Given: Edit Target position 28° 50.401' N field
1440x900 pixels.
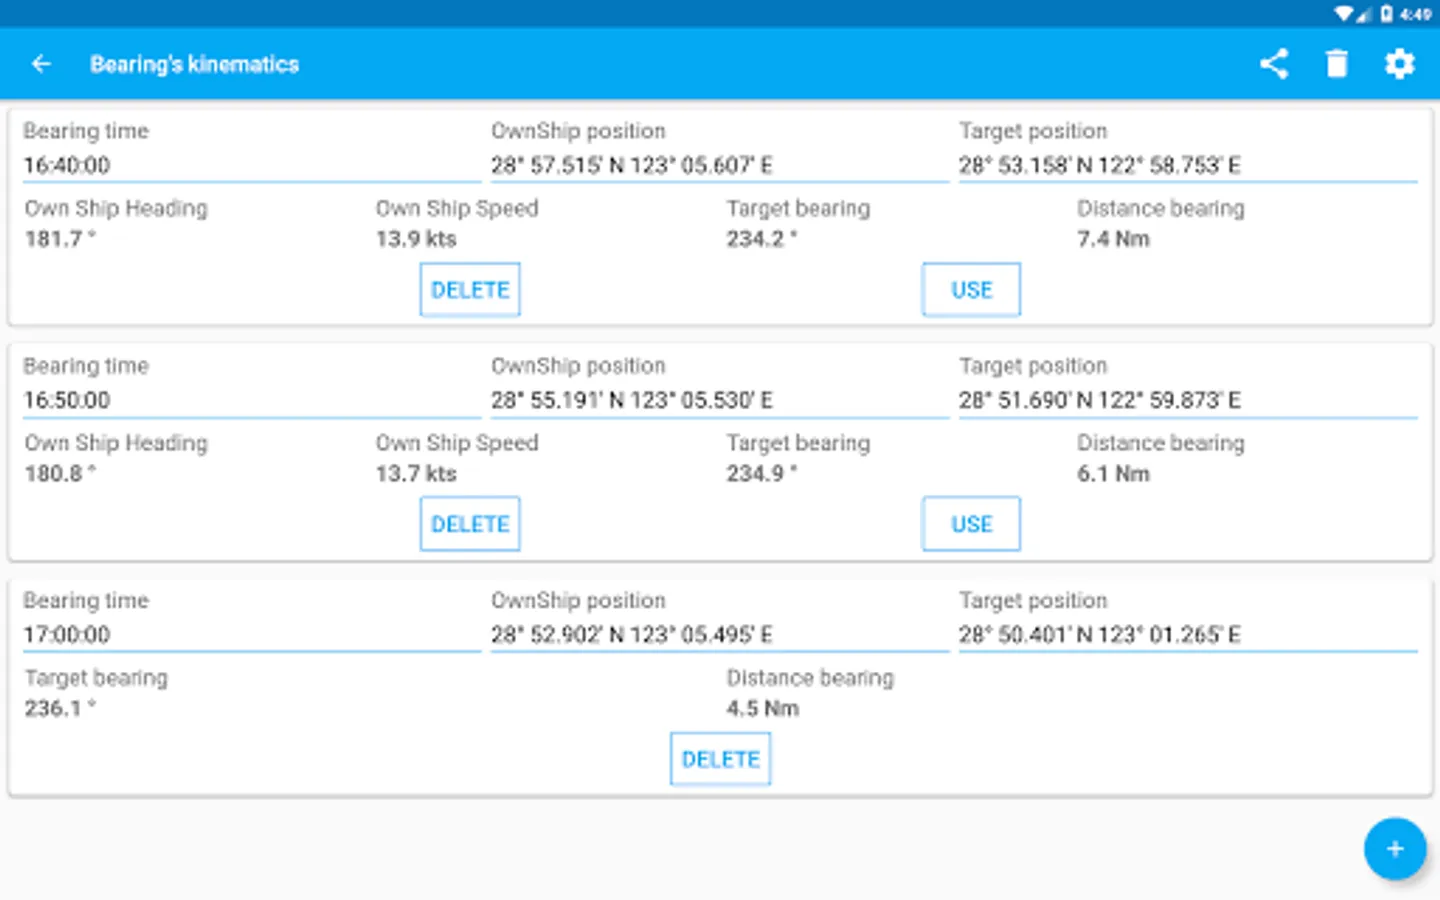Looking at the screenshot, I should pos(1188,634).
